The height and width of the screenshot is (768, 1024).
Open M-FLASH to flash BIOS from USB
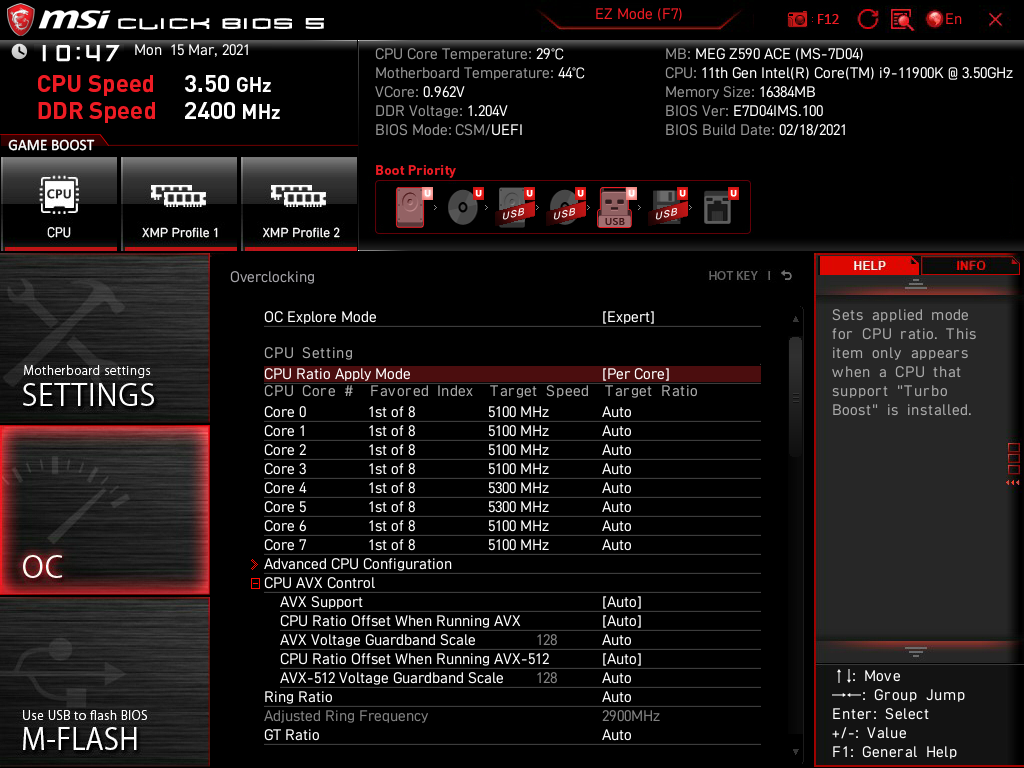coord(104,682)
